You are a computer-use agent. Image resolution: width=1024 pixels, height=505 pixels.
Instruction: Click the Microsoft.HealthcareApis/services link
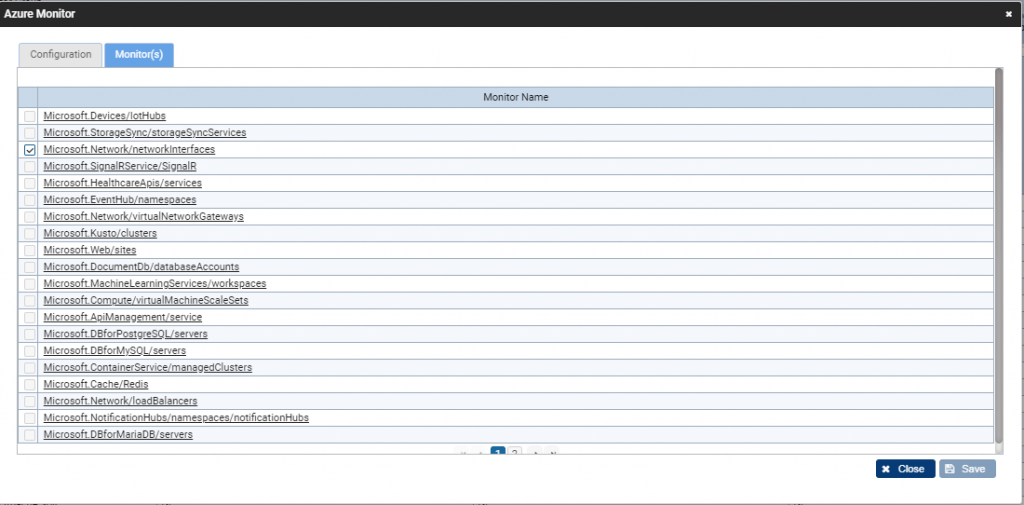(123, 183)
